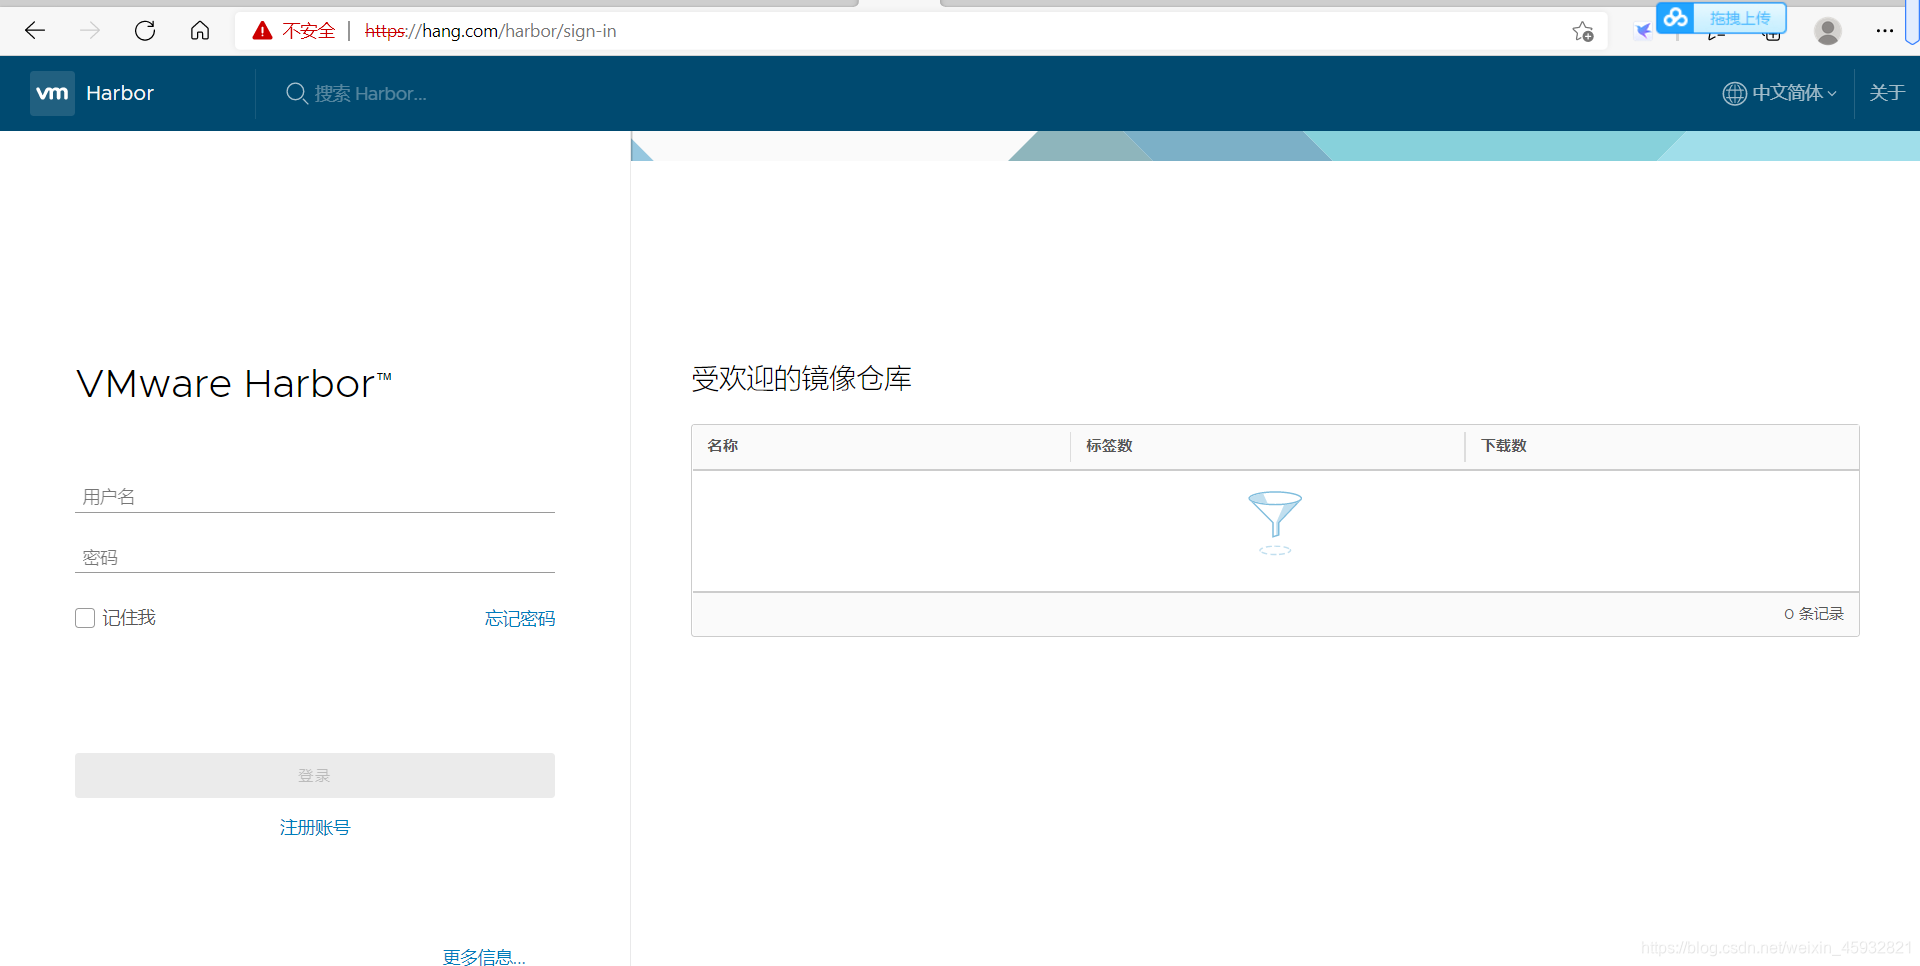Click the 关于 menu item
Image resolution: width=1920 pixels, height=966 pixels.
(x=1886, y=93)
